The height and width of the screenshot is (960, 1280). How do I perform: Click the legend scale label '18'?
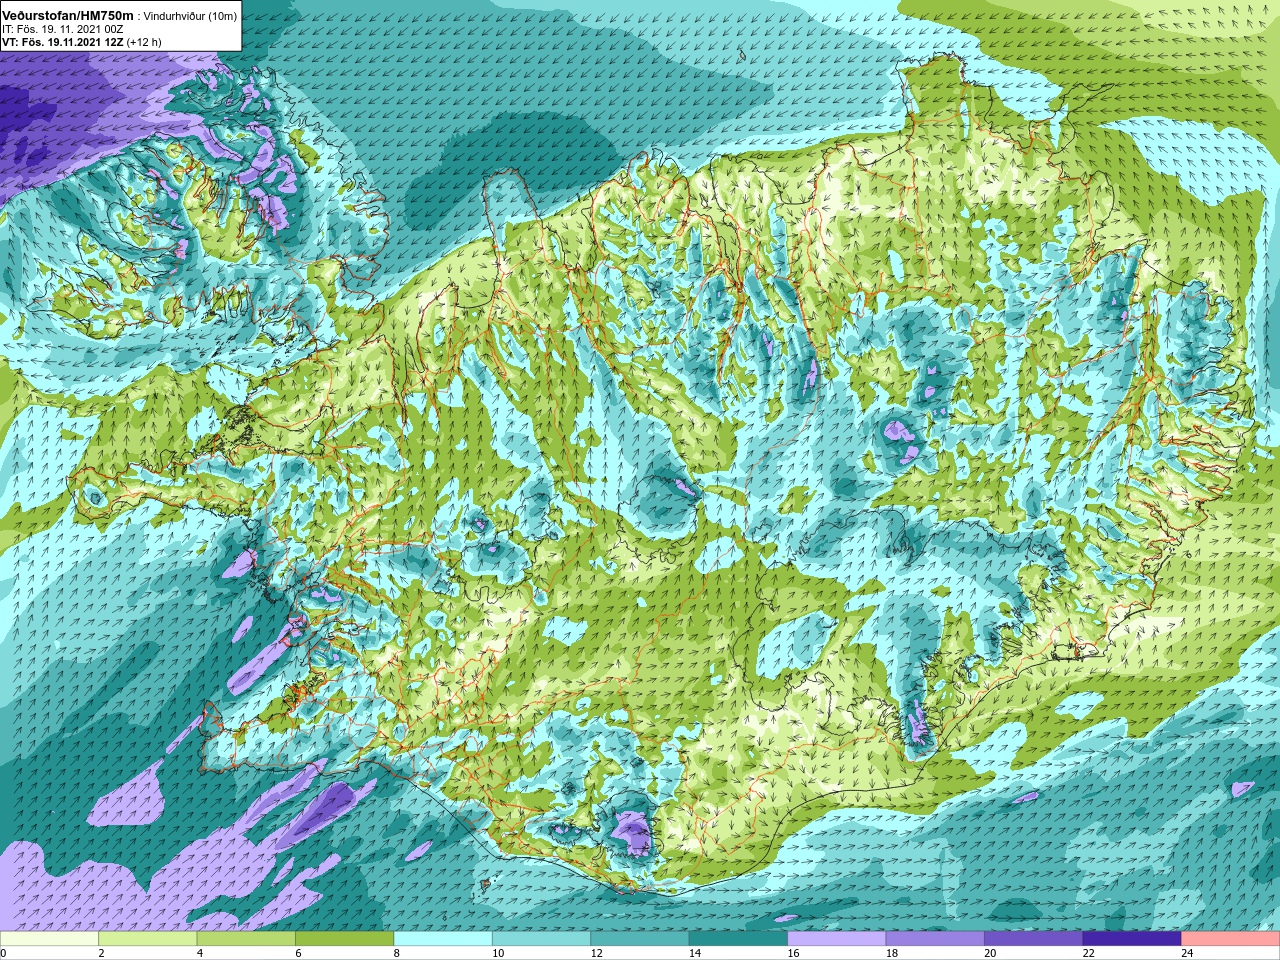coord(891,953)
